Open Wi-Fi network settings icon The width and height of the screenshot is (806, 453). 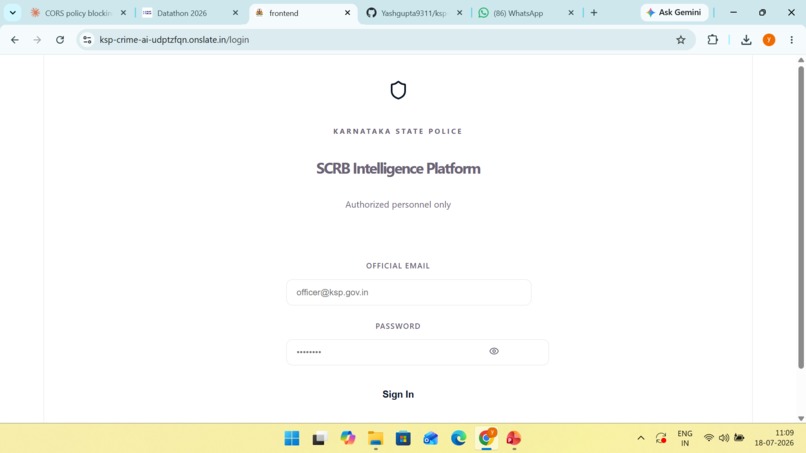709,438
